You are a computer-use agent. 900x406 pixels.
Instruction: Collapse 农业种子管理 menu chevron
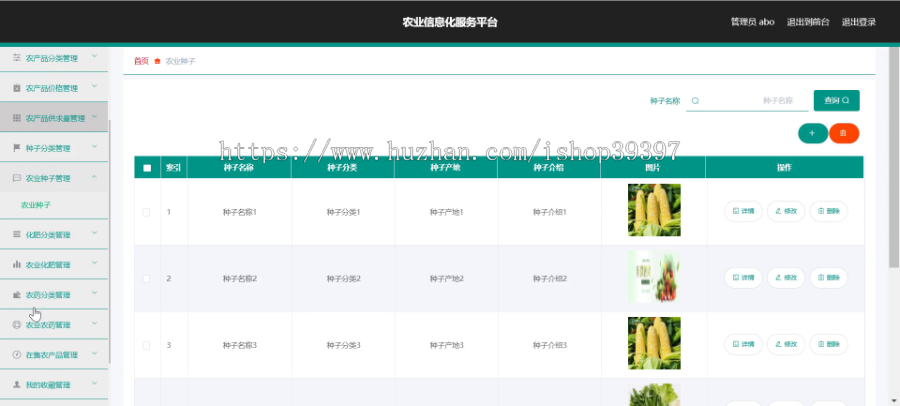coord(95,177)
